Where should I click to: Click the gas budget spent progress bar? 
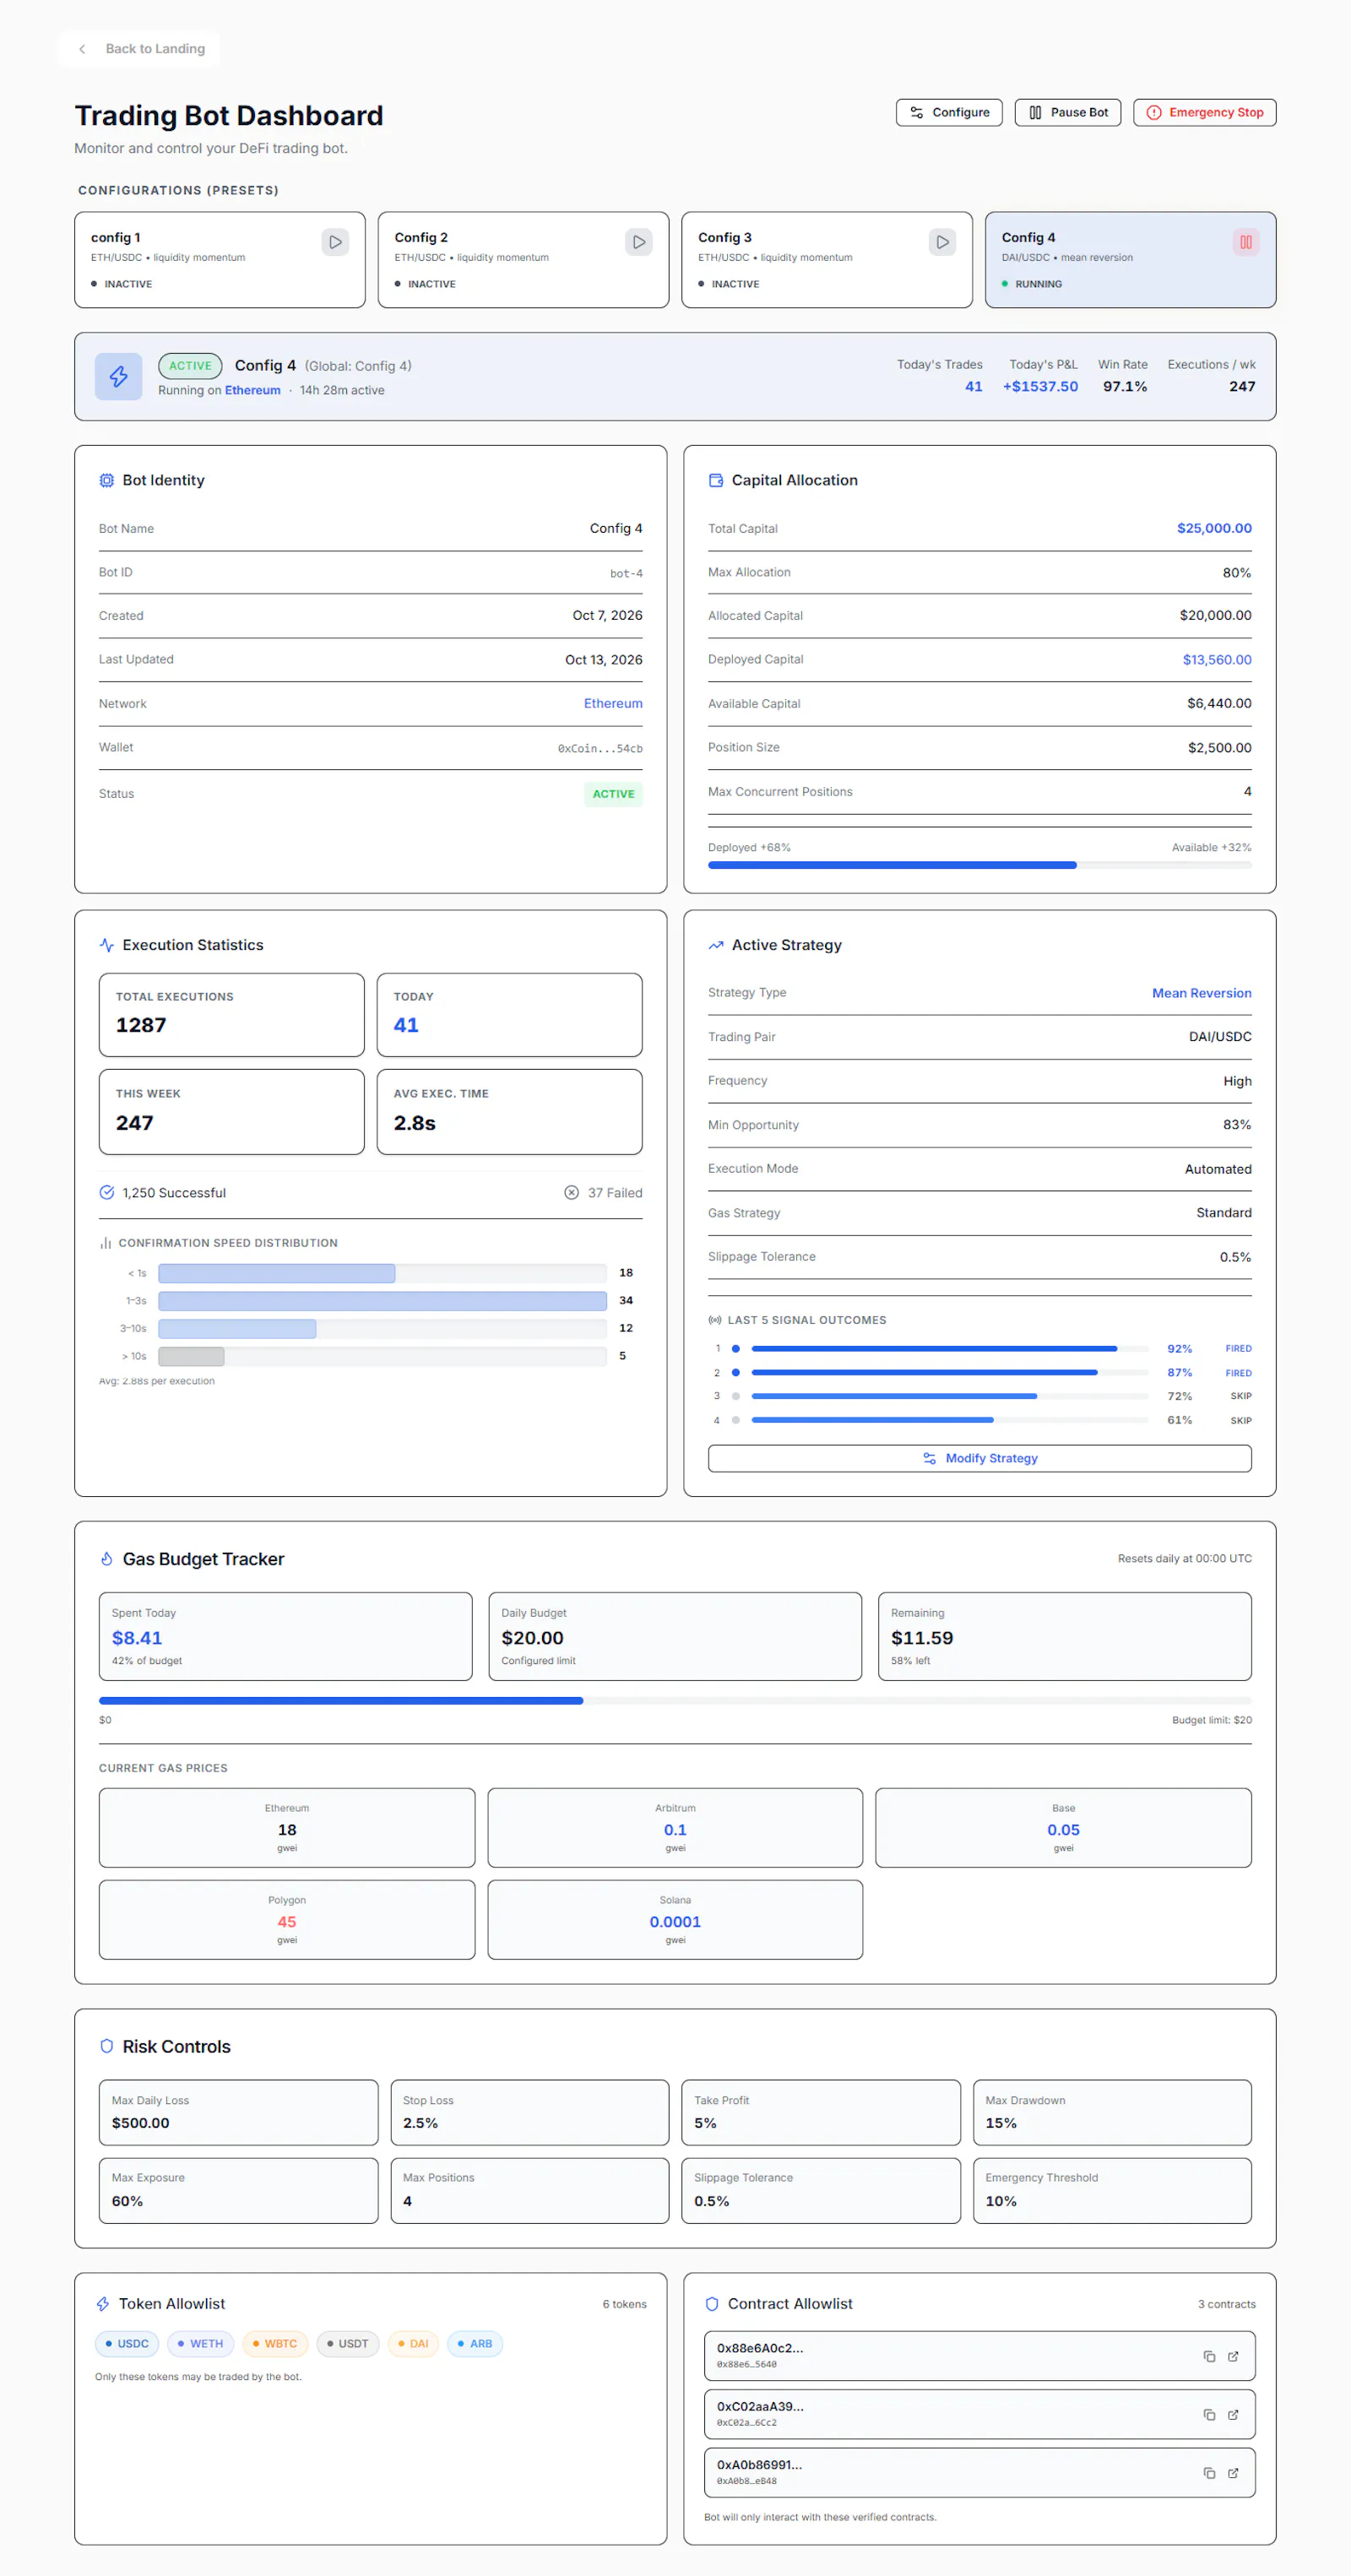click(x=675, y=1700)
